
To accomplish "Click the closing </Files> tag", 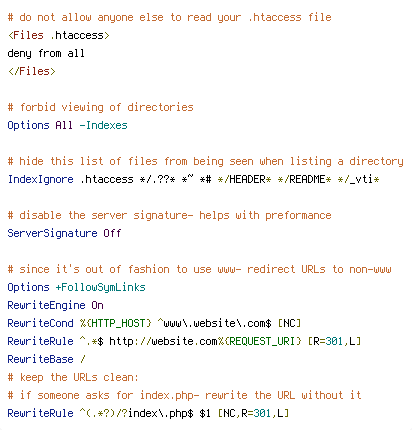I will coord(32,71).
